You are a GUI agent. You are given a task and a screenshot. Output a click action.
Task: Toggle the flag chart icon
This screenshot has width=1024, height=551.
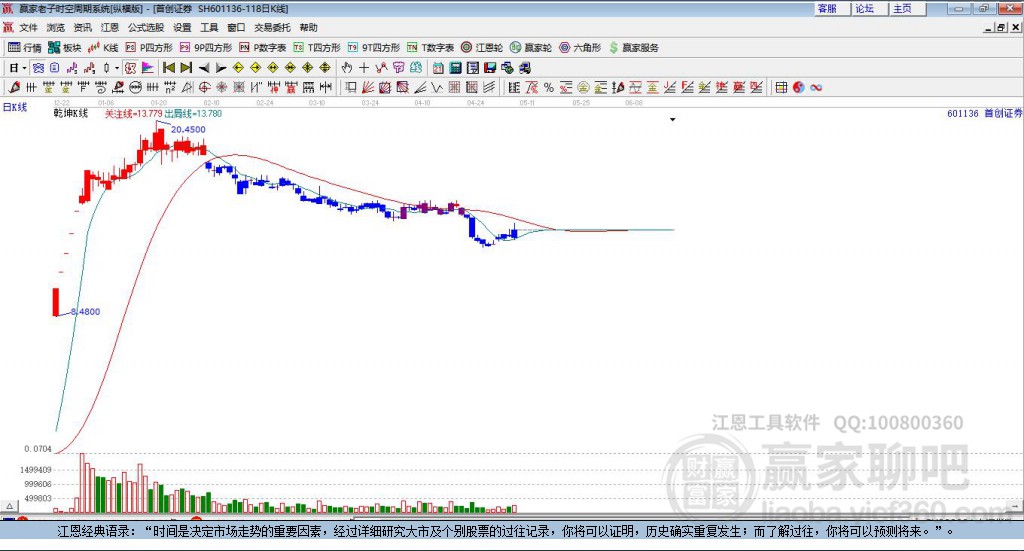pos(148,68)
